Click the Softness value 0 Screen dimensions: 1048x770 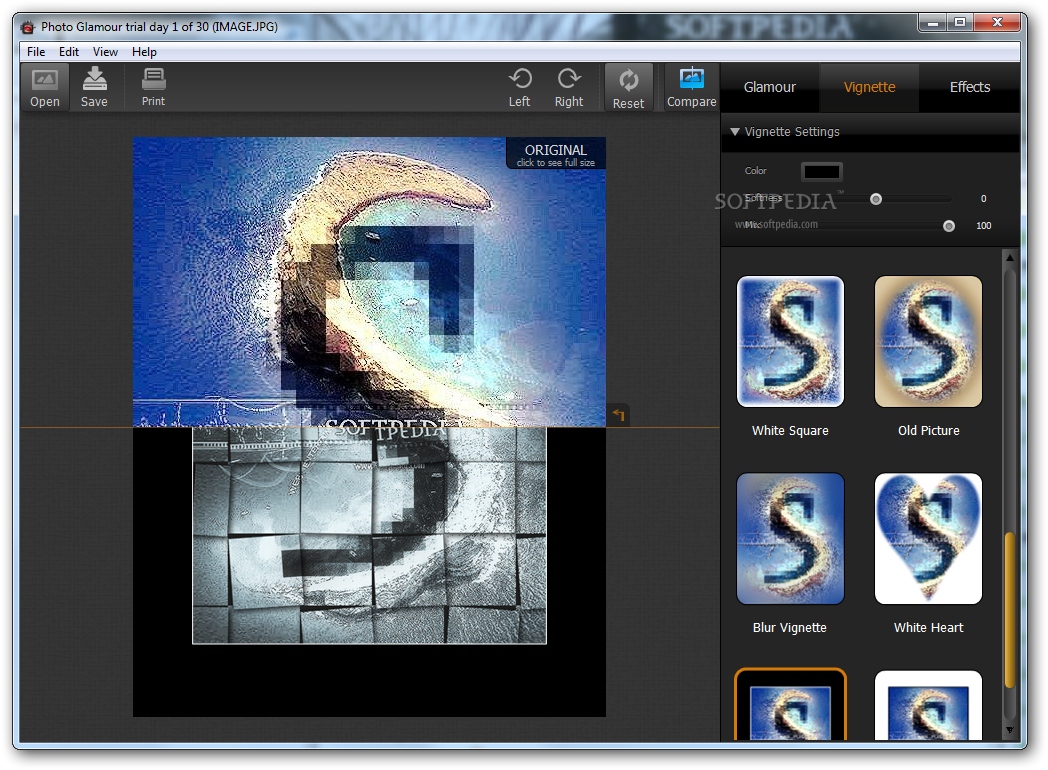pos(983,199)
